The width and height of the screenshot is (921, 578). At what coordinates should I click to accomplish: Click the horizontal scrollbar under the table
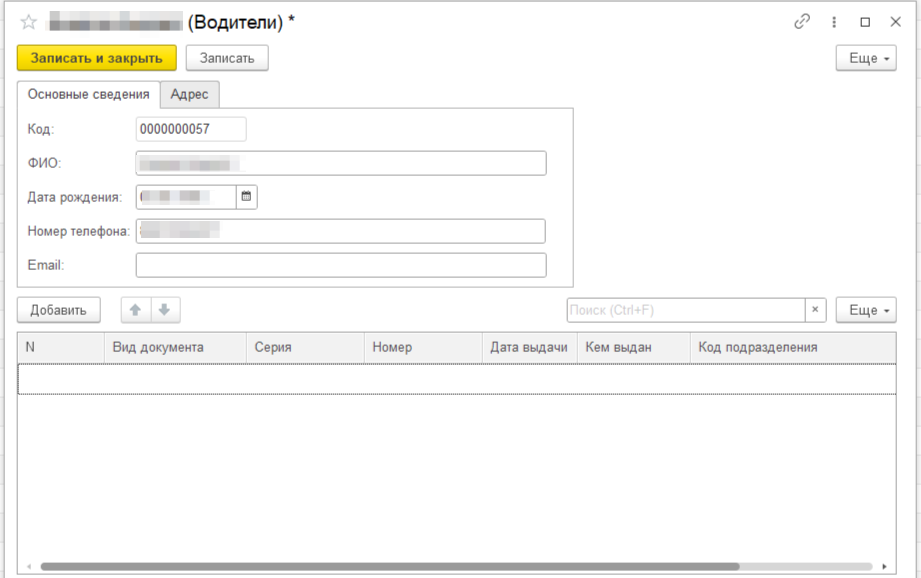(x=400, y=567)
